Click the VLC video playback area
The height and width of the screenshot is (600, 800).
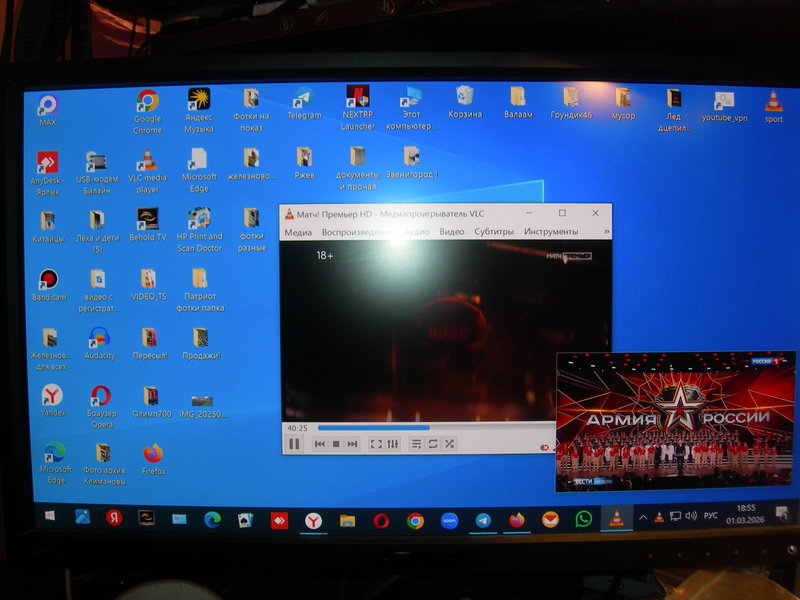(x=418, y=331)
